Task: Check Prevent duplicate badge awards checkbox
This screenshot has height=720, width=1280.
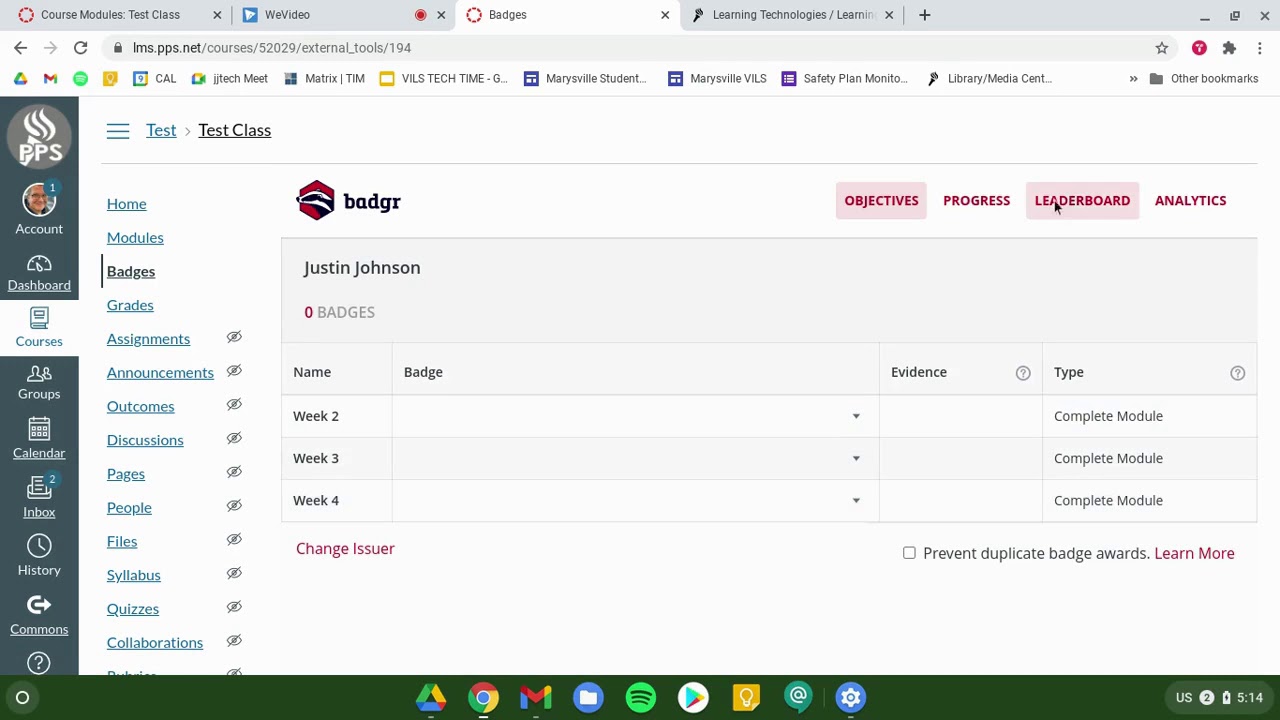Action: pos(909,553)
